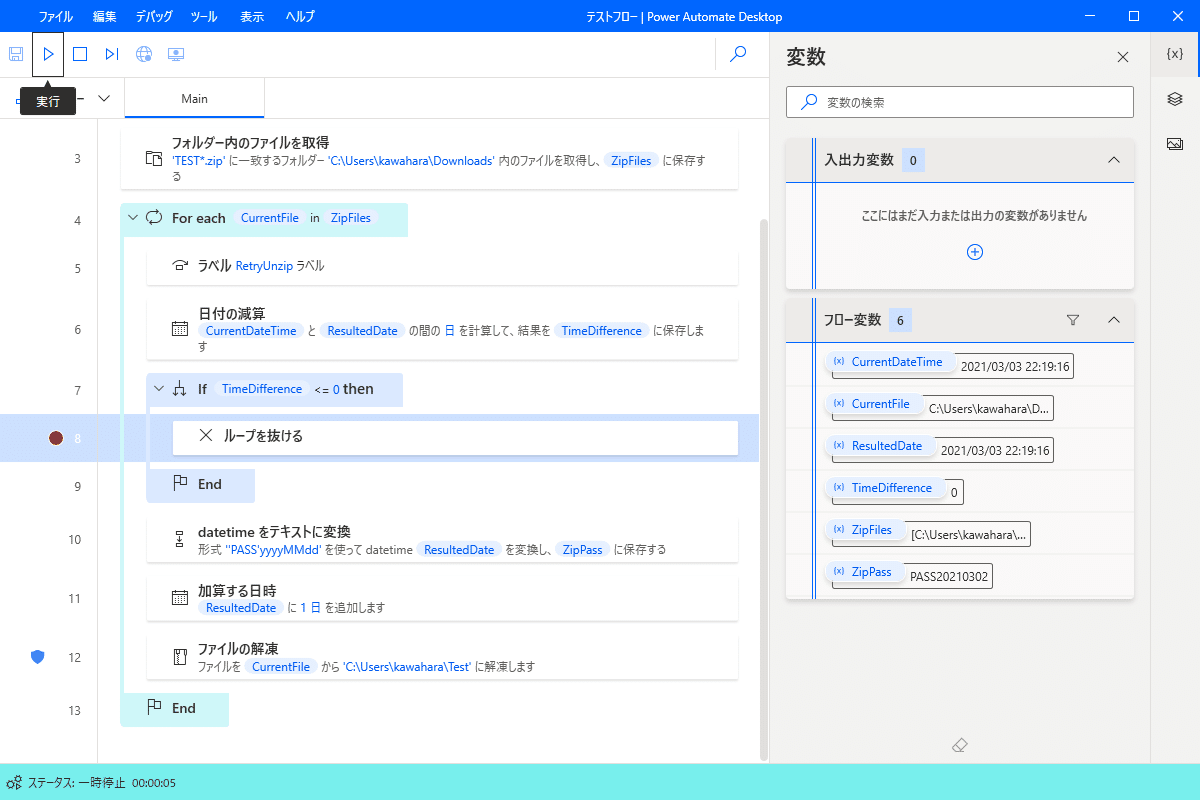Select the 日付の減算 action
Image resolution: width=1200 pixels, height=800 pixels.
pyautogui.click(x=442, y=329)
